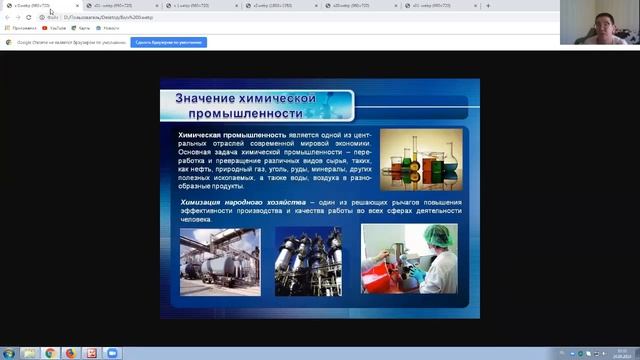The image size is (640, 360).
Task: Click the blue set-as-default-browser button
Action: 169,42
